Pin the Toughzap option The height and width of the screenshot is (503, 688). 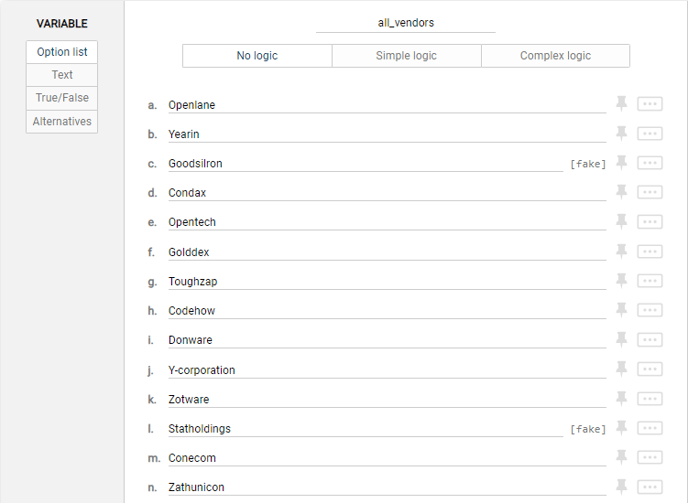[x=622, y=281]
